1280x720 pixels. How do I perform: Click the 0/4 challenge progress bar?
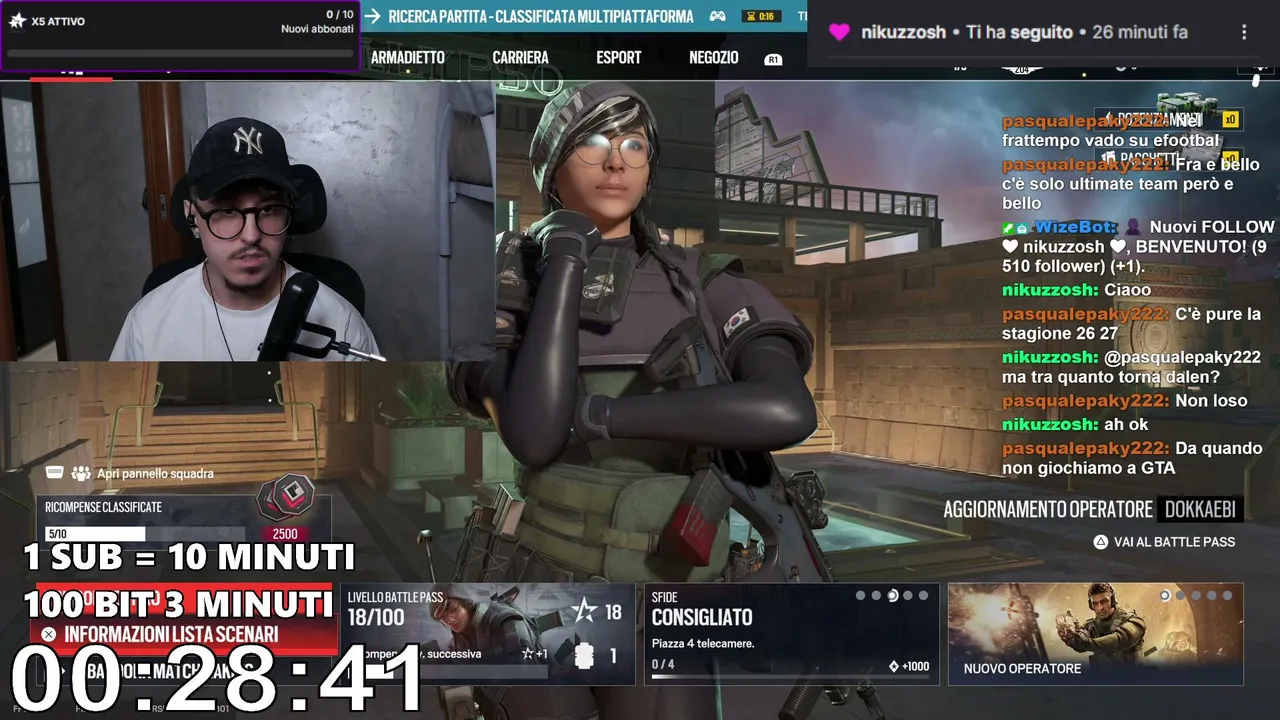coord(790,676)
